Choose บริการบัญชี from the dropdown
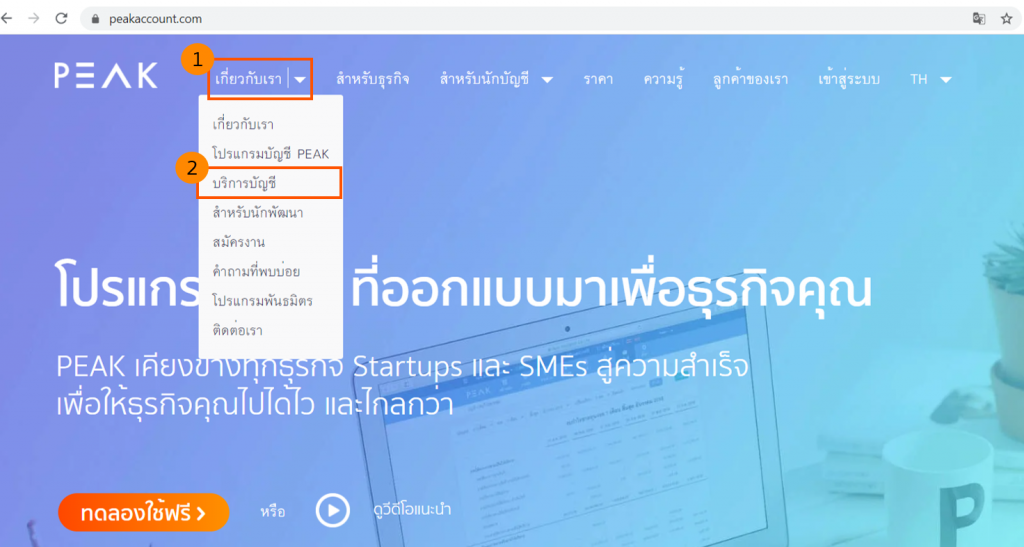Image resolution: width=1024 pixels, height=547 pixels. pyautogui.click(x=244, y=183)
